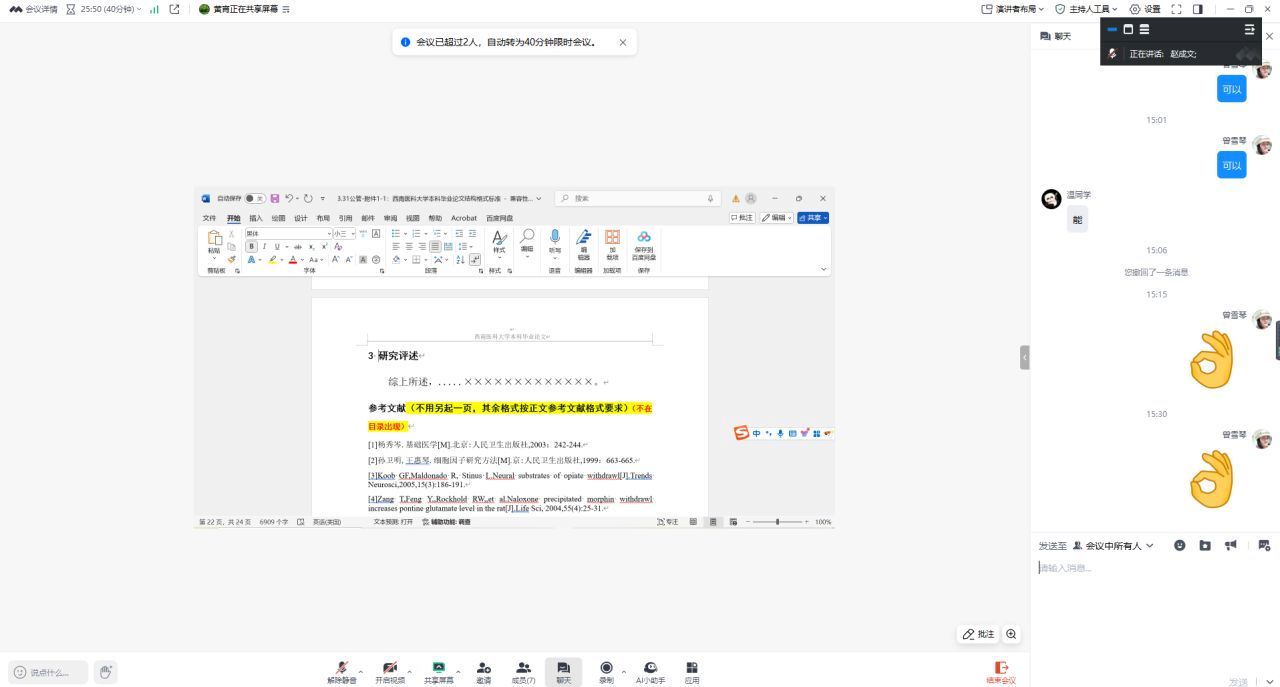Open 会议详情 meeting details
The height and width of the screenshot is (687, 1280).
pyautogui.click(x=33, y=9)
